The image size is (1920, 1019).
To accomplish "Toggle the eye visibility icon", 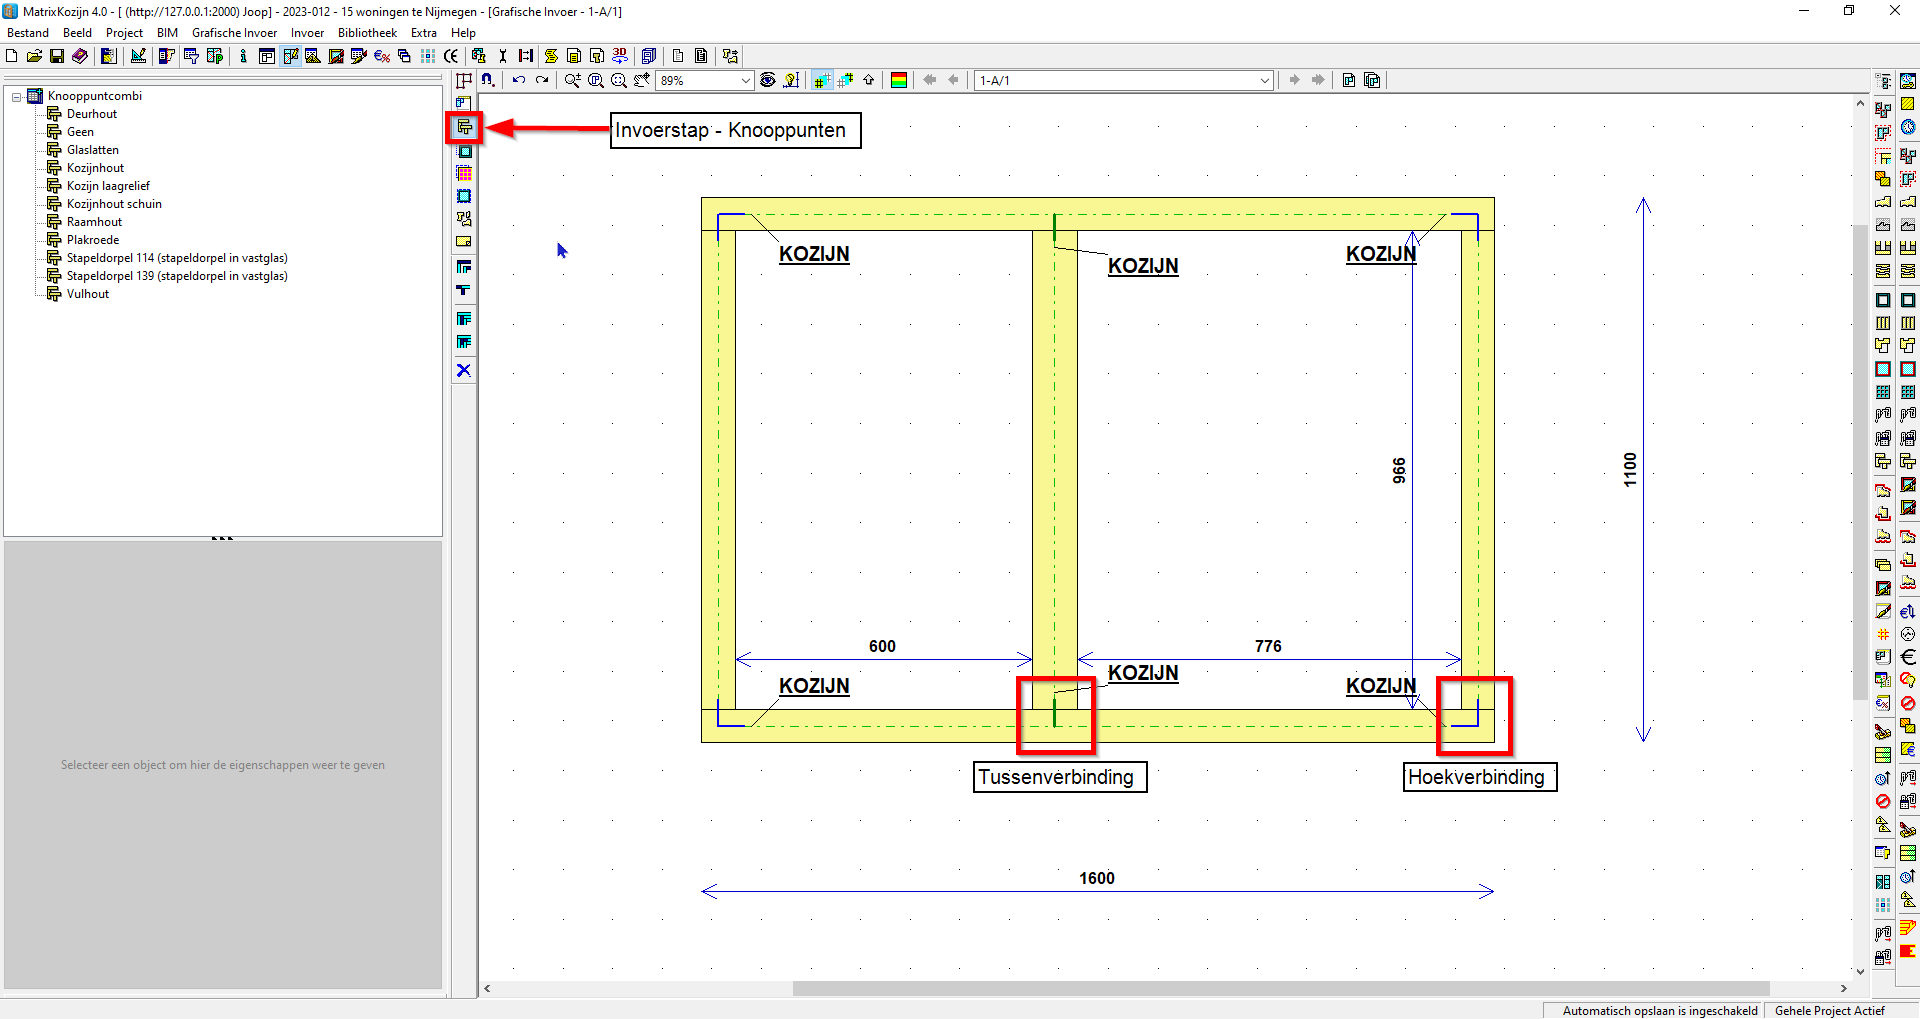I will (767, 80).
